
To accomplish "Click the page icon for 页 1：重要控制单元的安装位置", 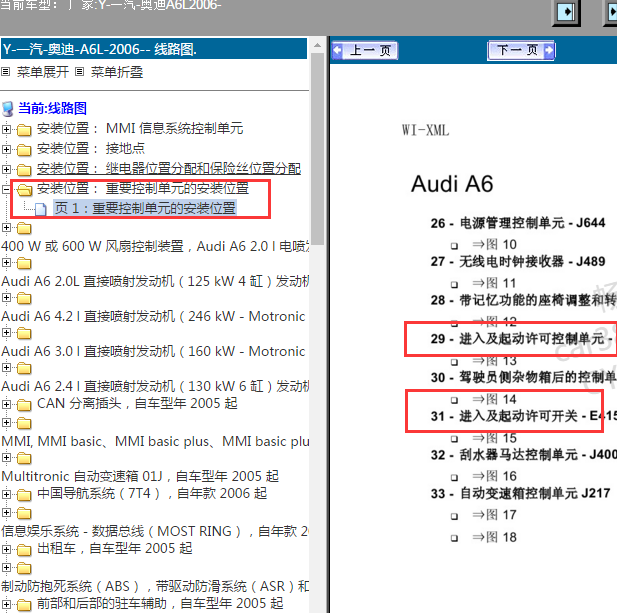I will pos(41,209).
